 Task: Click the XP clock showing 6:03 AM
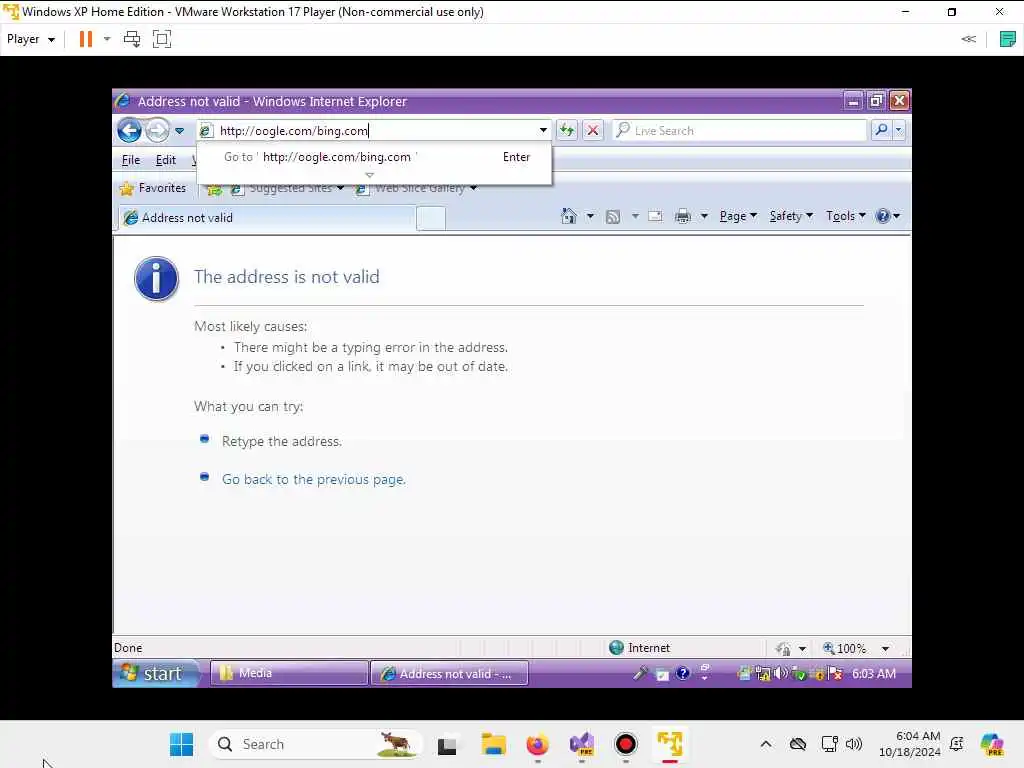874,673
